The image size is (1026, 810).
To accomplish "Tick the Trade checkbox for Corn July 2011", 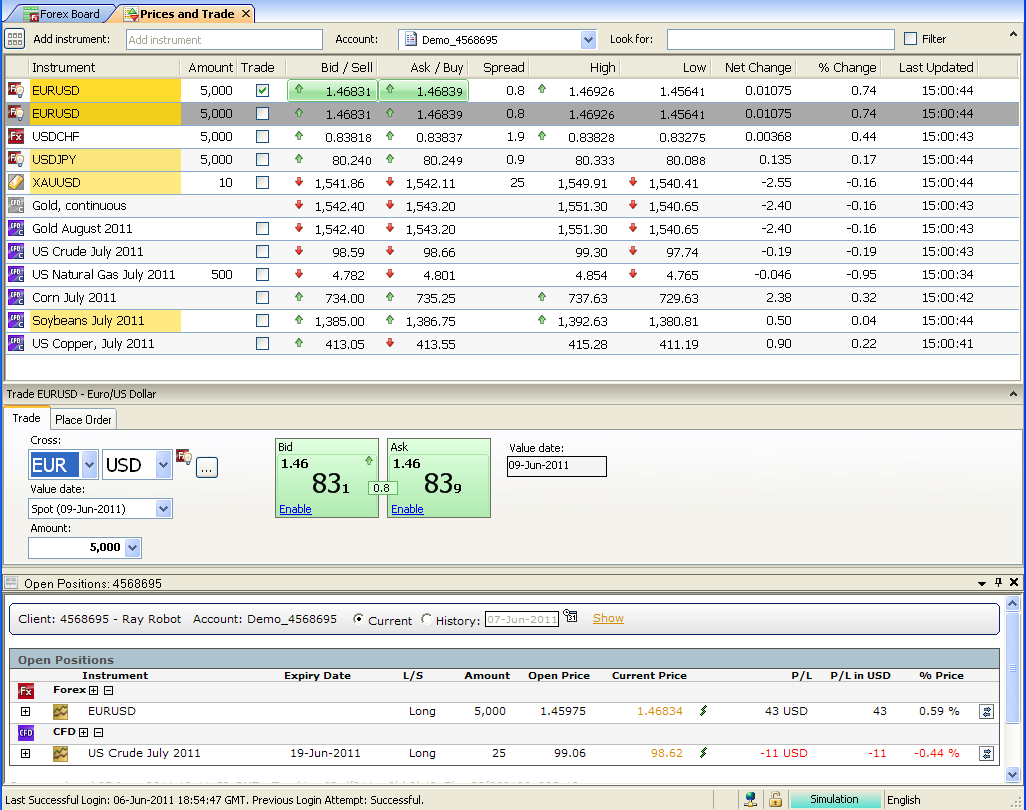I will [262, 298].
